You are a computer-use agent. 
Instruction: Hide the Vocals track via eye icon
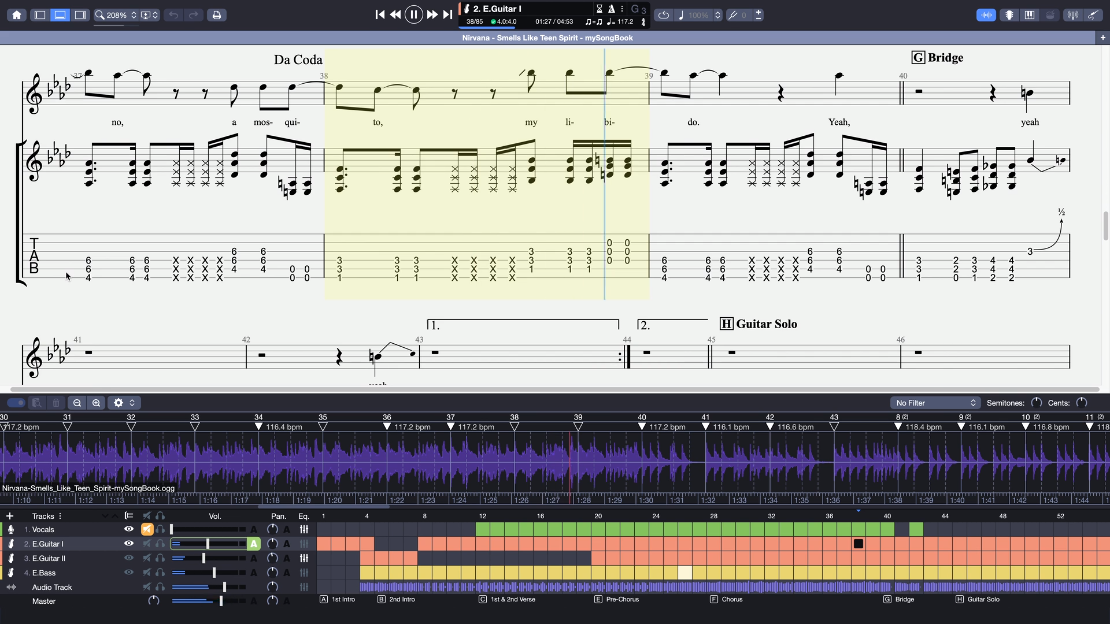point(128,529)
